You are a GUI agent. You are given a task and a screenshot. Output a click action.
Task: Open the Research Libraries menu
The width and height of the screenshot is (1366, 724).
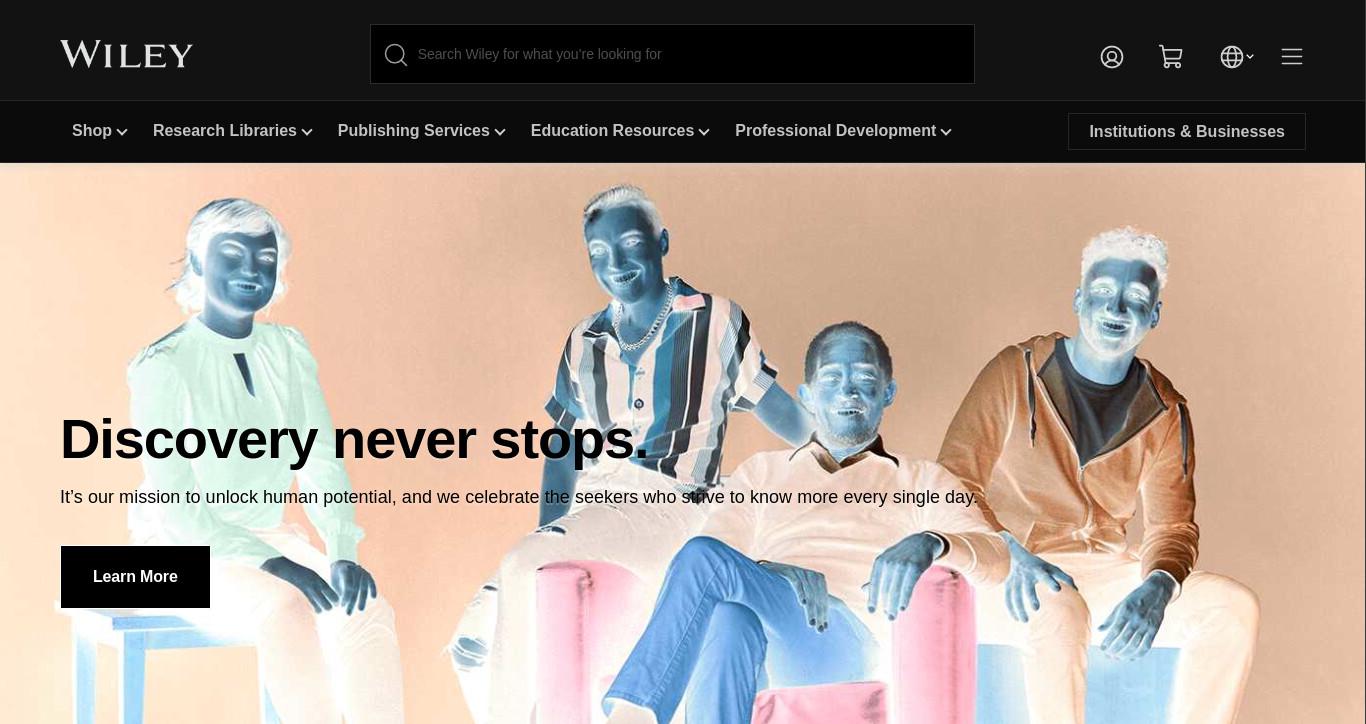[225, 131]
